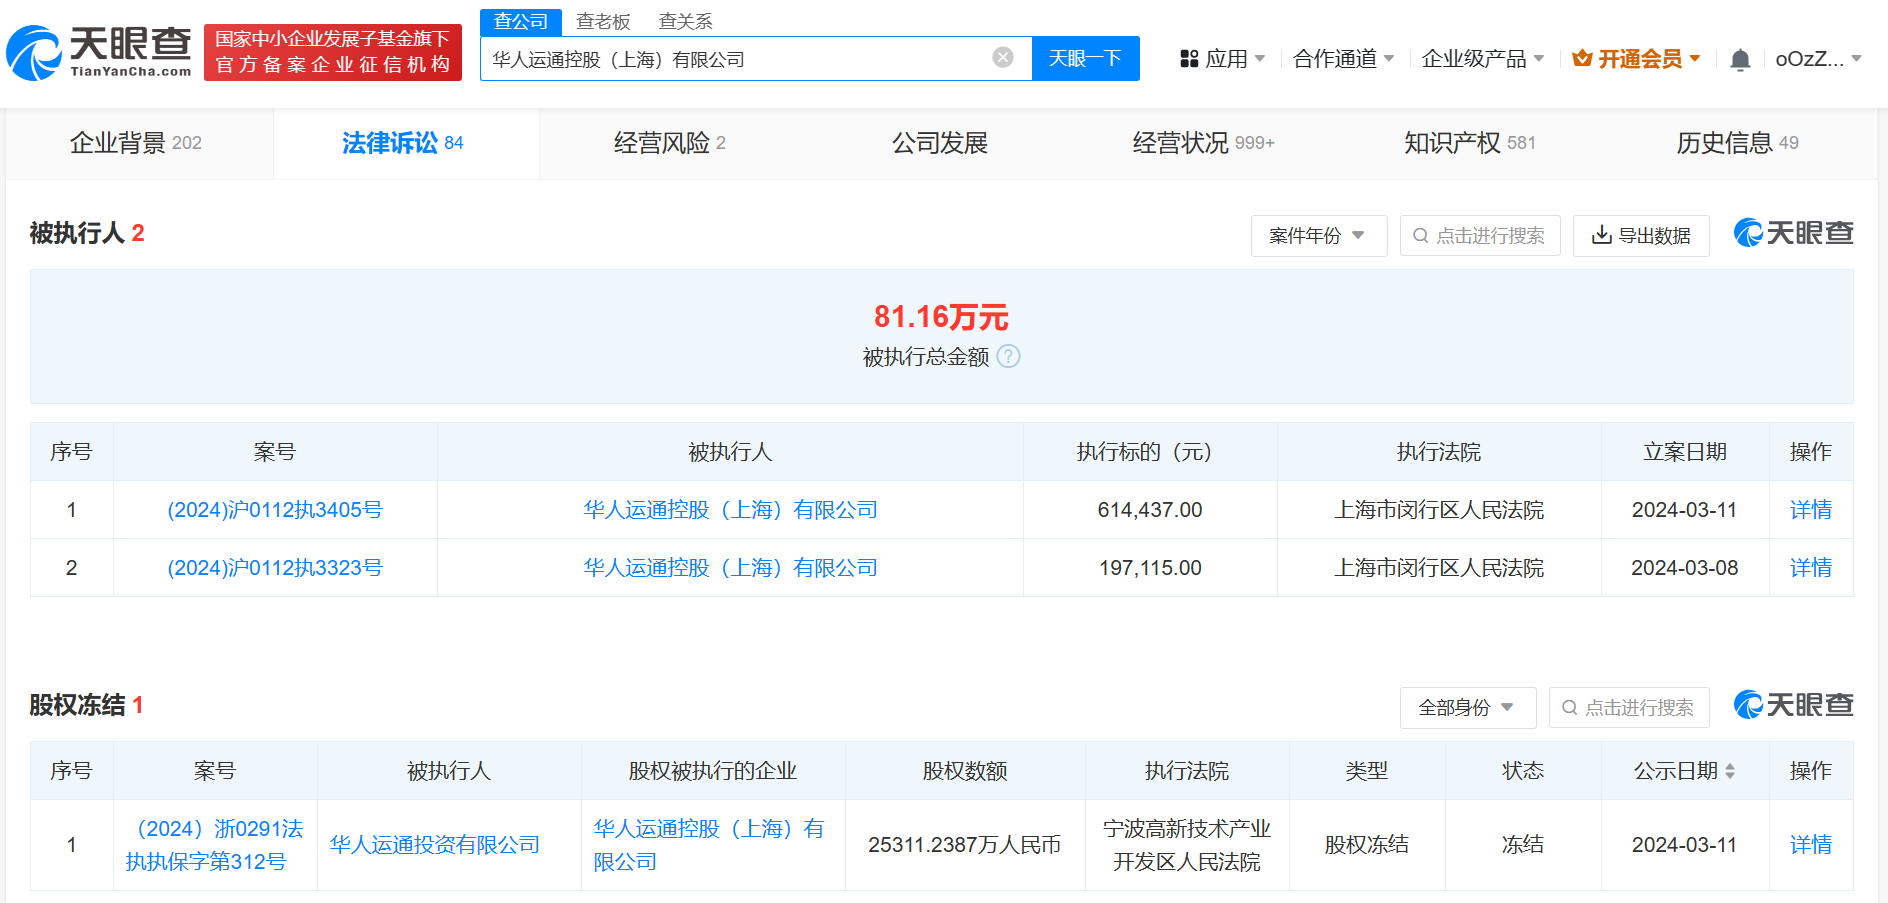
Task: Open the oOzZ user account menu
Action: tap(1817, 59)
